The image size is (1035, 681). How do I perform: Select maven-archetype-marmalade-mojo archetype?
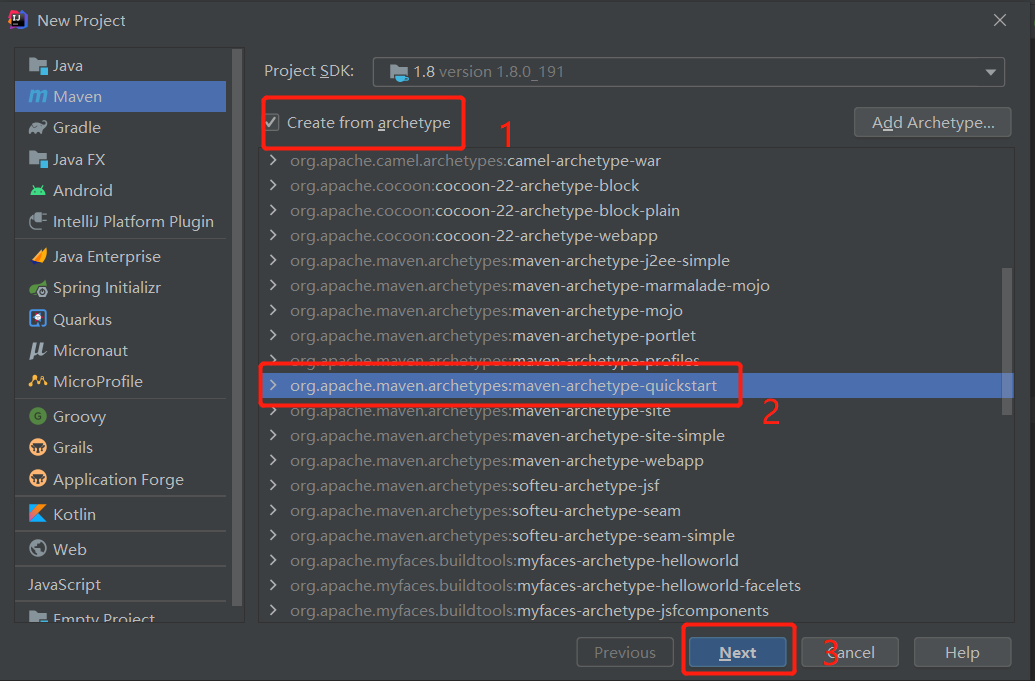pyautogui.click(x=529, y=286)
